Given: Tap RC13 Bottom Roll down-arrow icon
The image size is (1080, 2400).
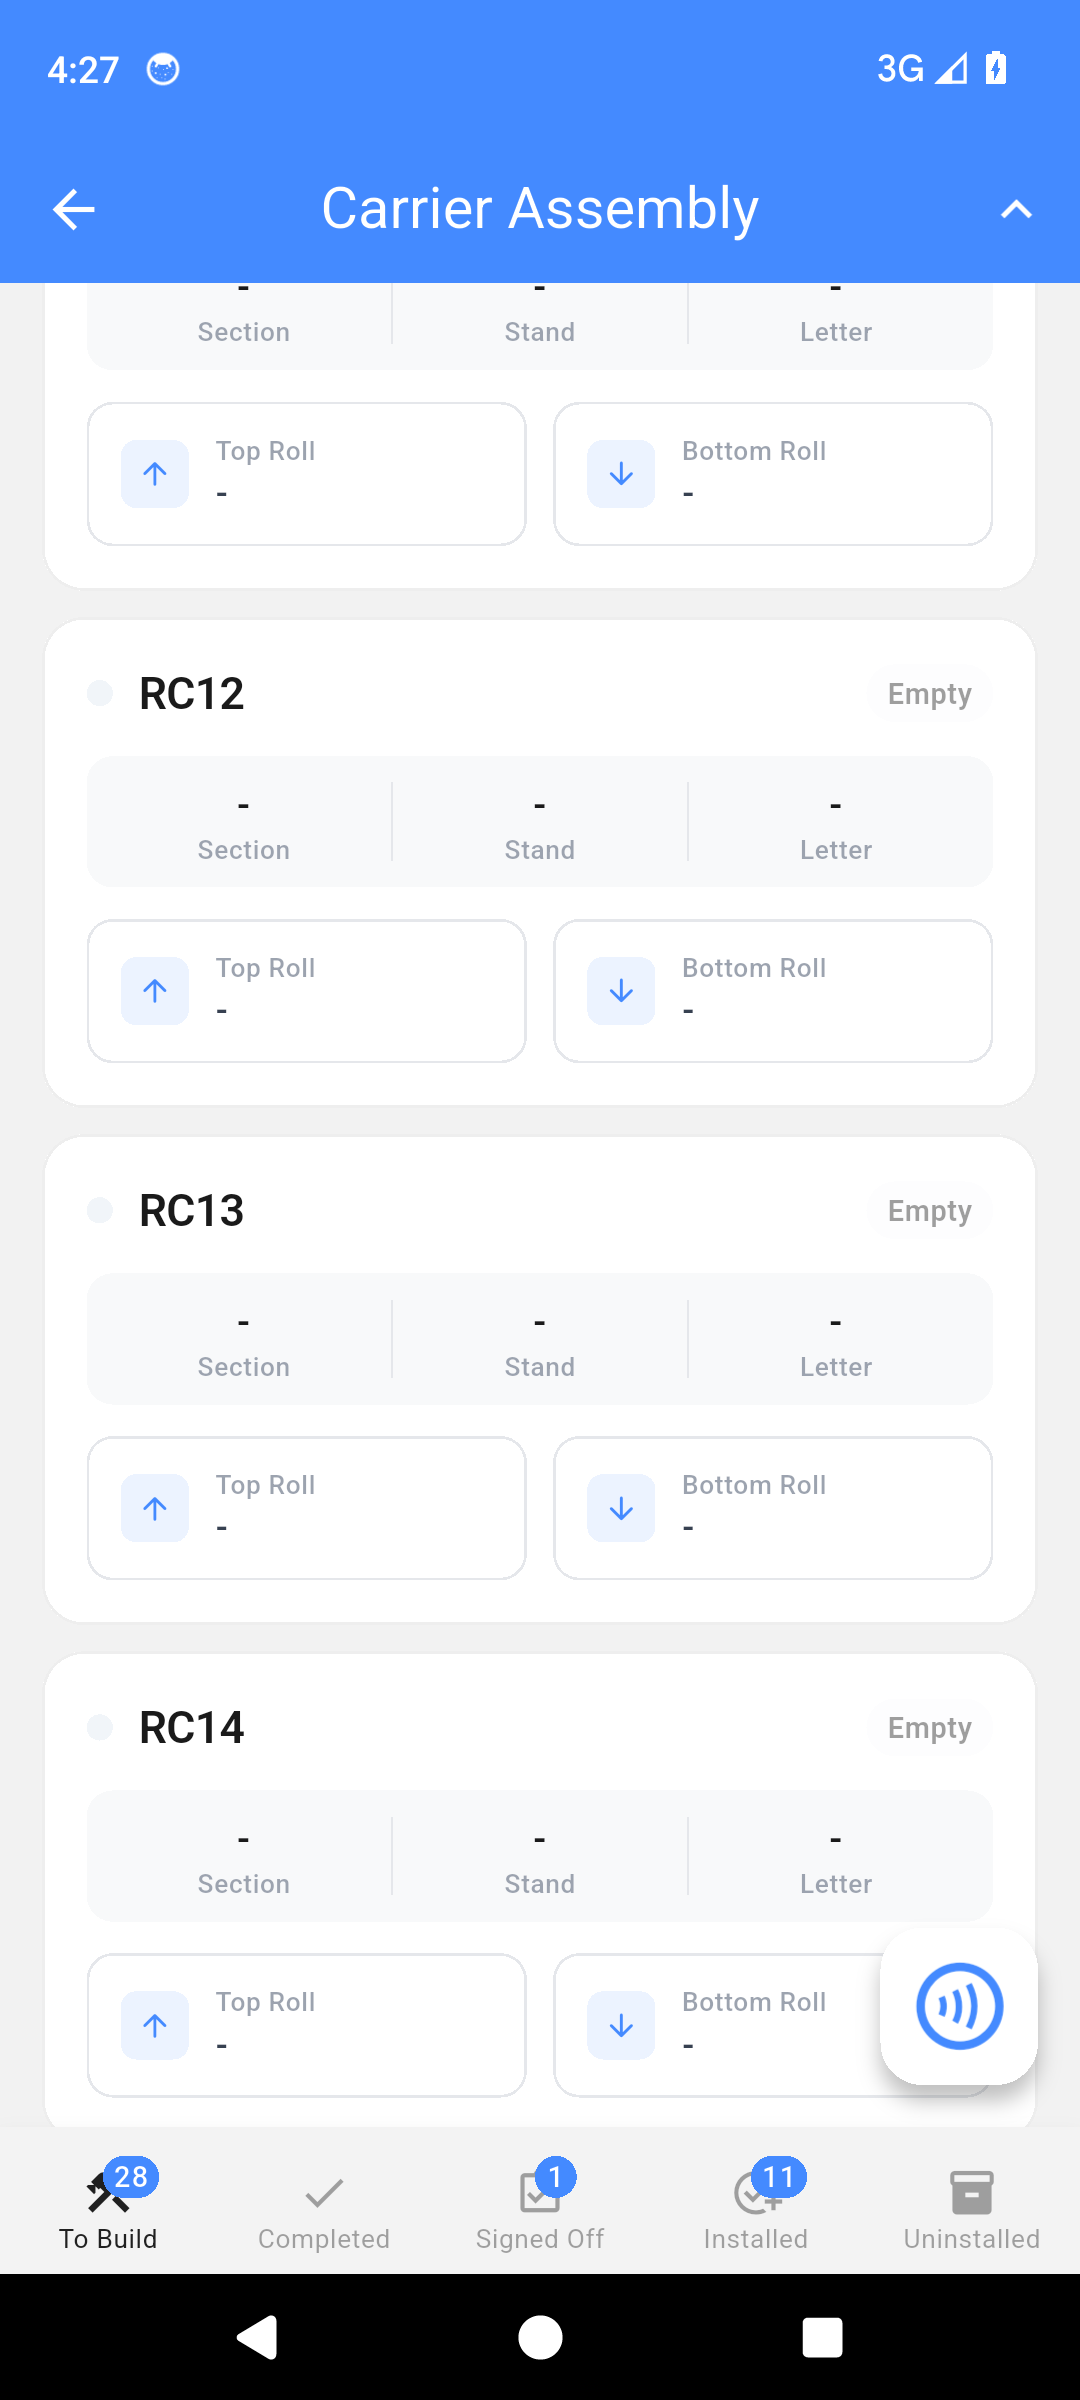Looking at the screenshot, I should (x=621, y=1508).
